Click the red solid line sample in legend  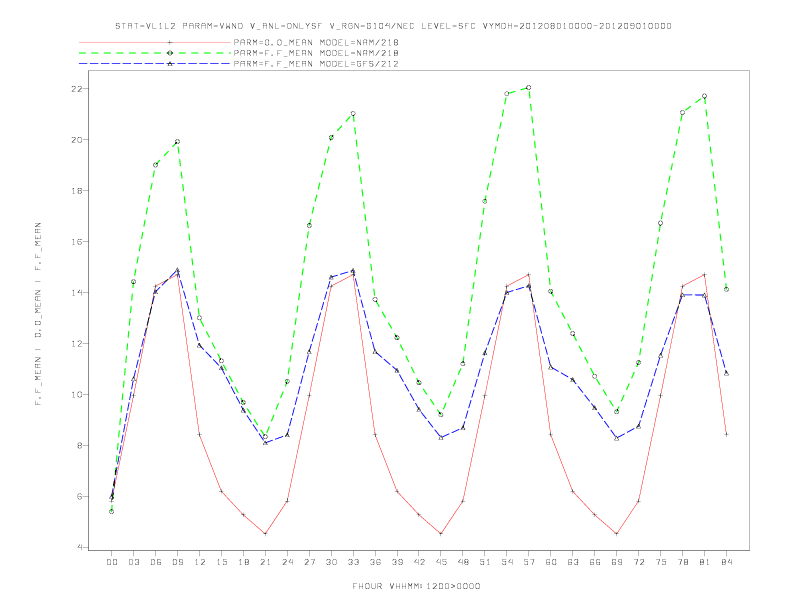point(155,42)
